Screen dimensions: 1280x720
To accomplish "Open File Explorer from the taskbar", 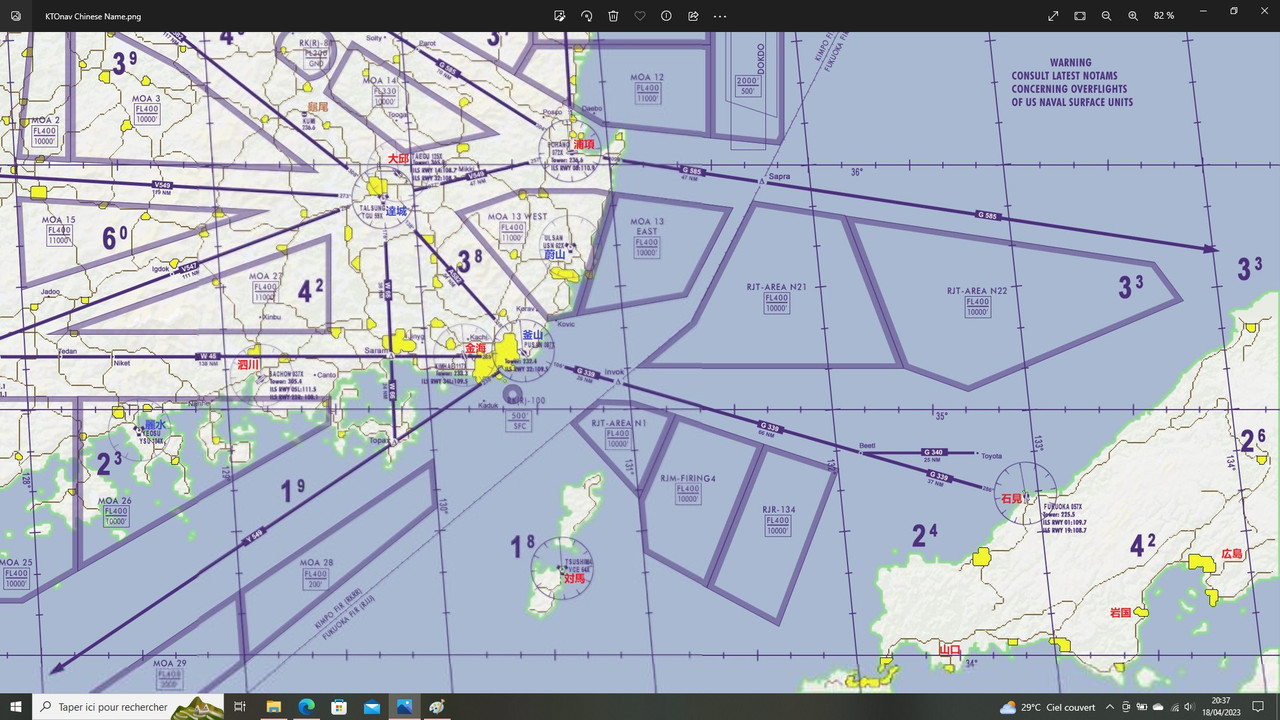I will point(273,707).
